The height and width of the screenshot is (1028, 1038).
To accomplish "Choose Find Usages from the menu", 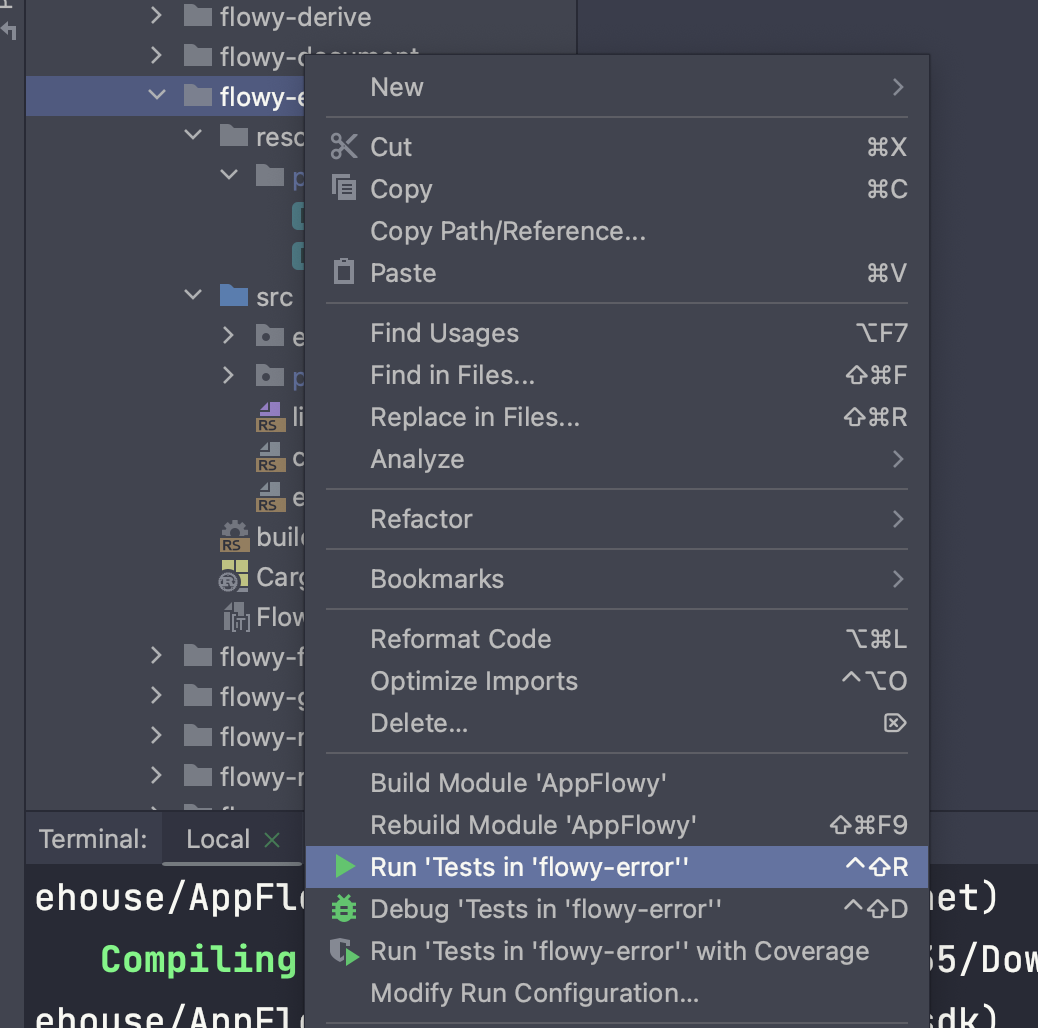I will click(444, 333).
